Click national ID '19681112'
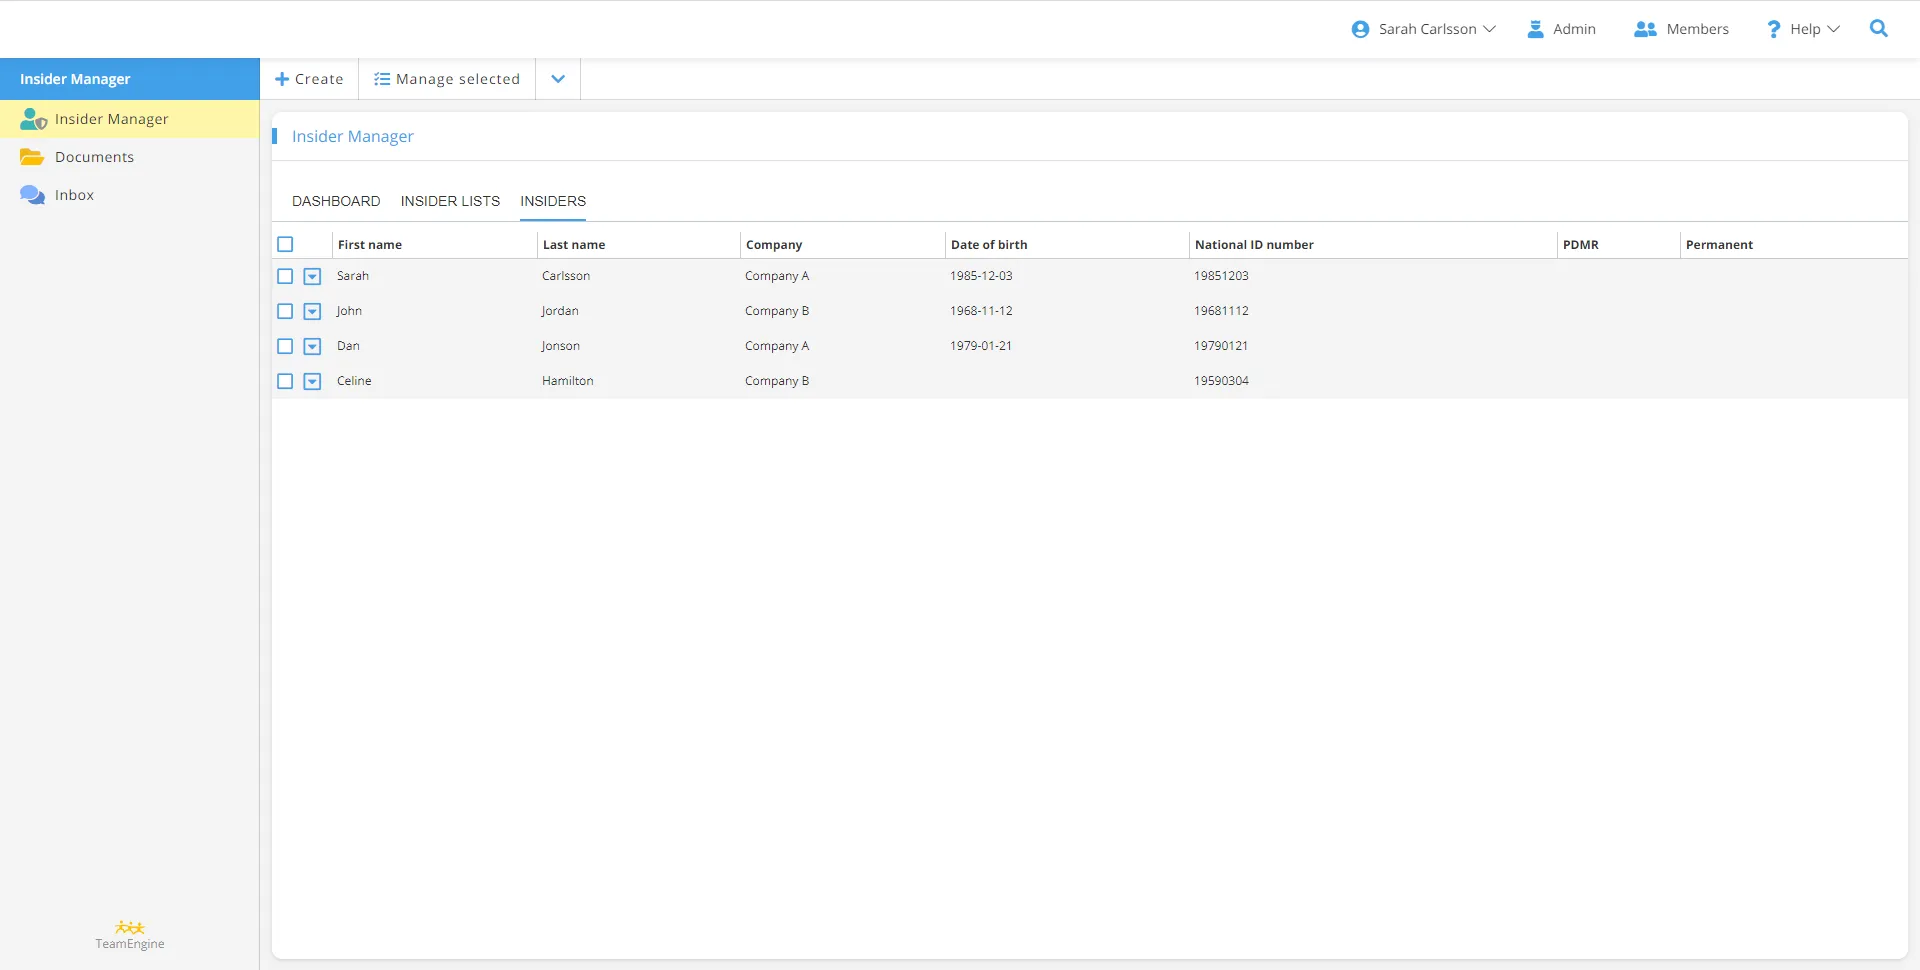 pyautogui.click(x=1221, y=311)
